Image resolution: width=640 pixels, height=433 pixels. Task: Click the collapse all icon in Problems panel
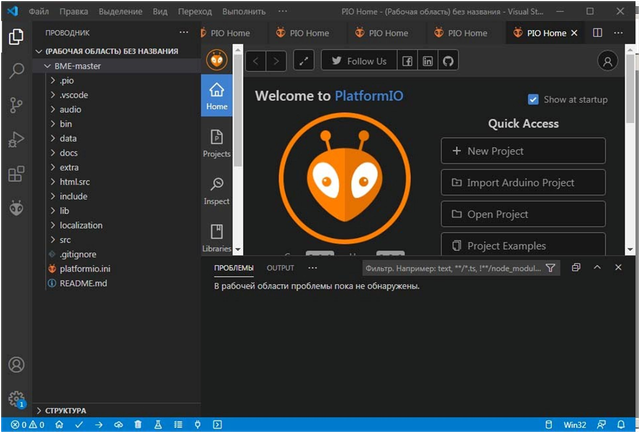(x=576, y=267)
